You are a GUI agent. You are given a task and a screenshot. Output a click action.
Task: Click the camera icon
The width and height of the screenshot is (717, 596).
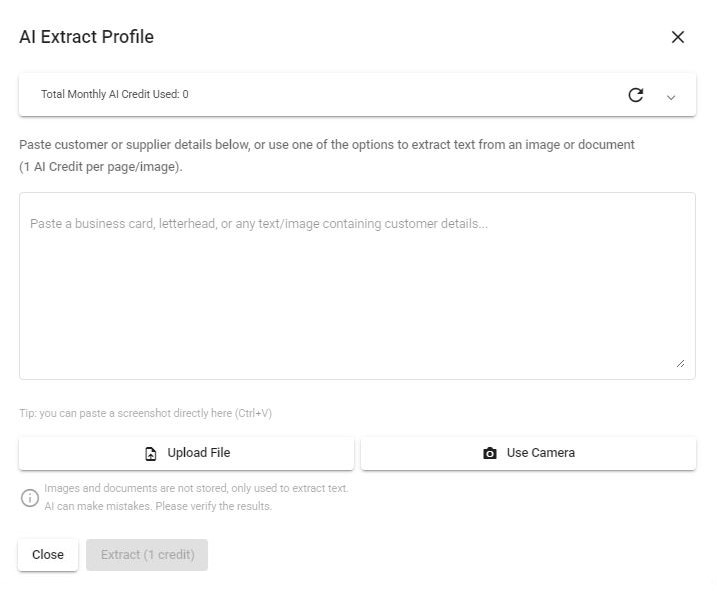pos(490,453)
